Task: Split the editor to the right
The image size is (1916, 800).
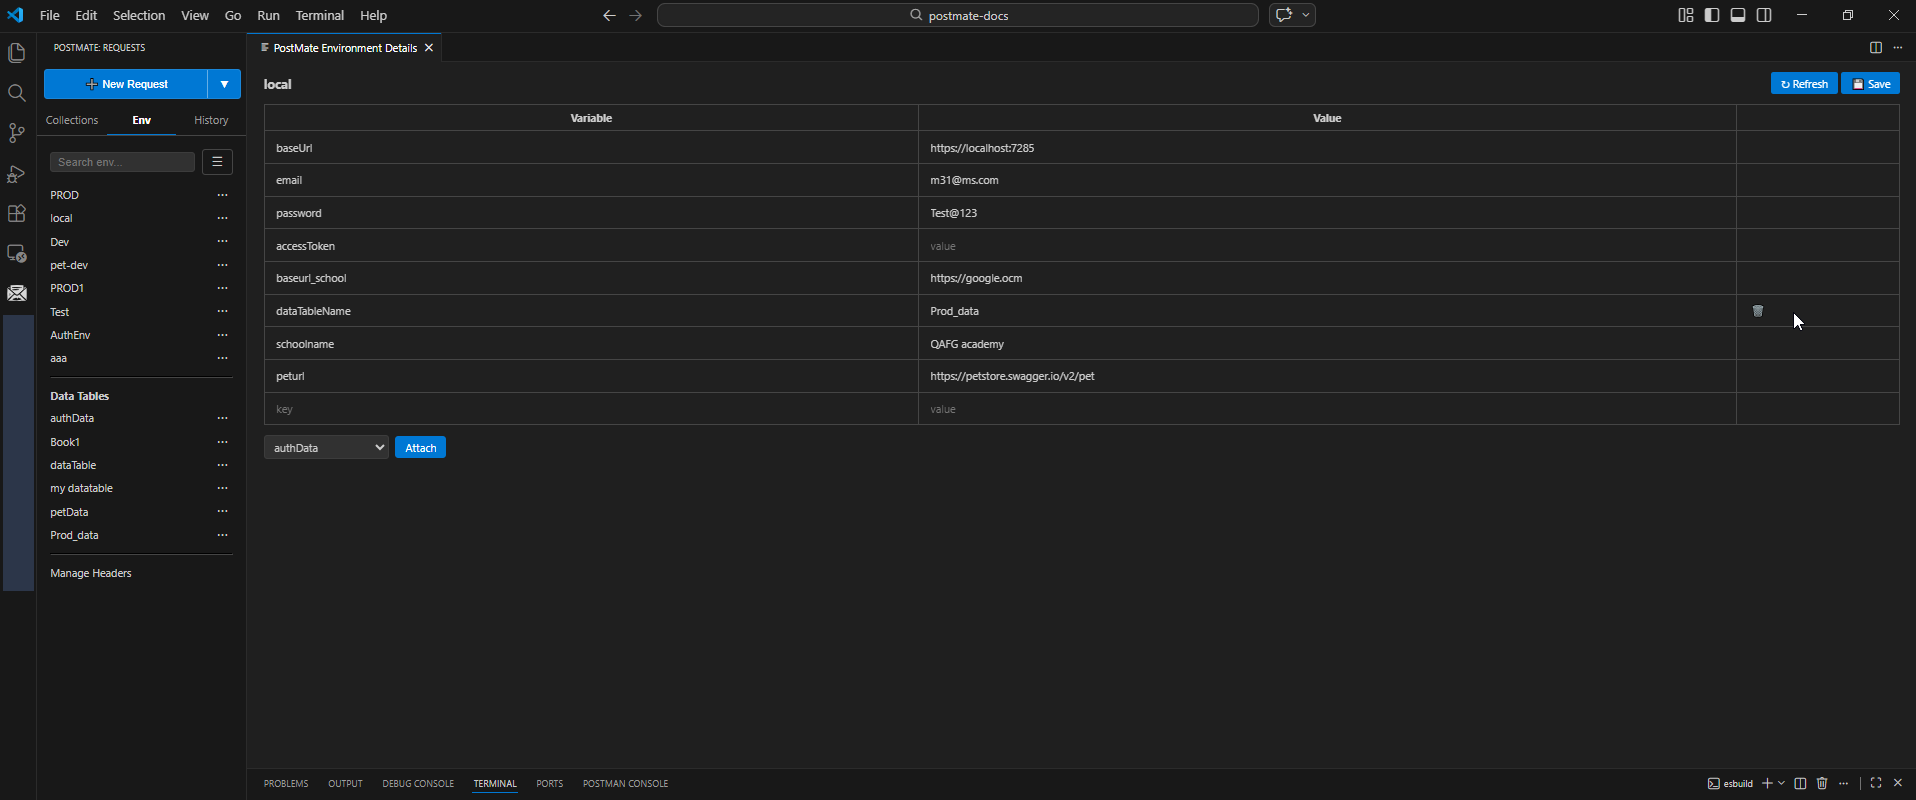Action: point(1876,48)
